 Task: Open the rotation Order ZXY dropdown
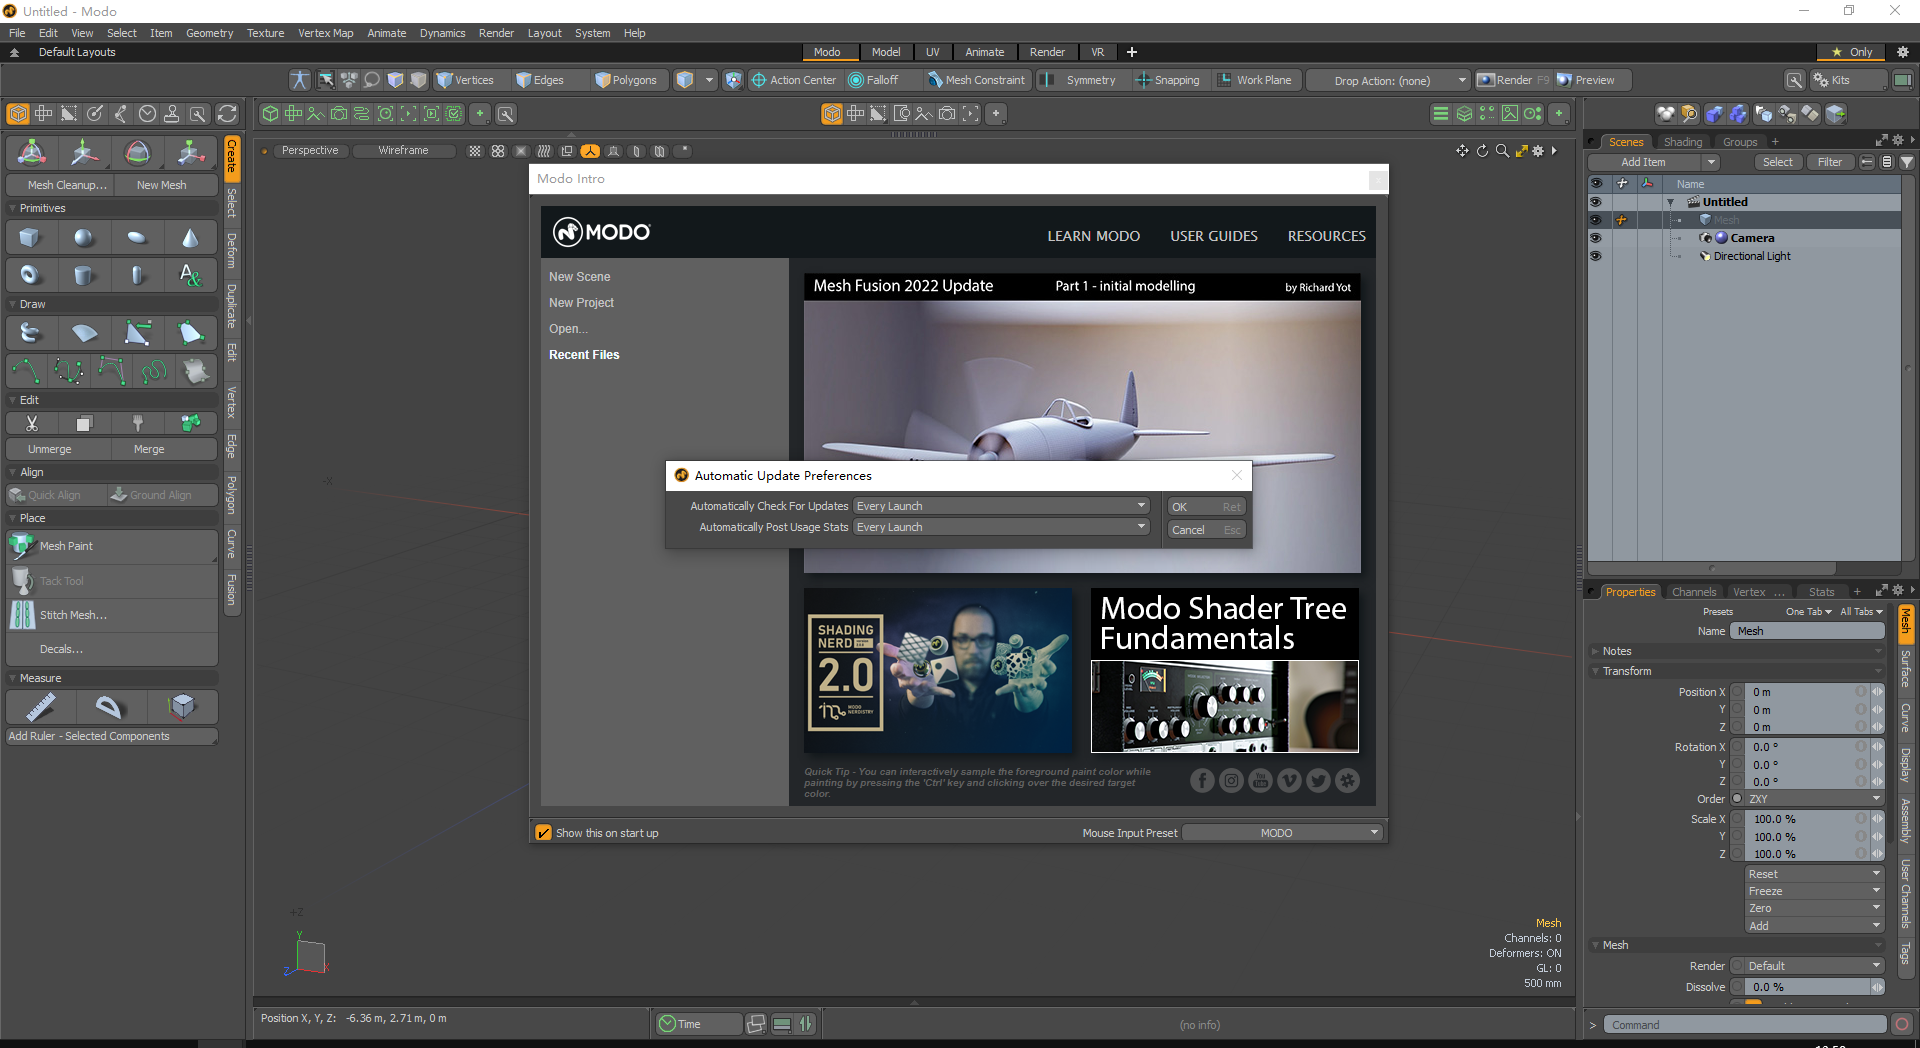(x=1814, y=799)
